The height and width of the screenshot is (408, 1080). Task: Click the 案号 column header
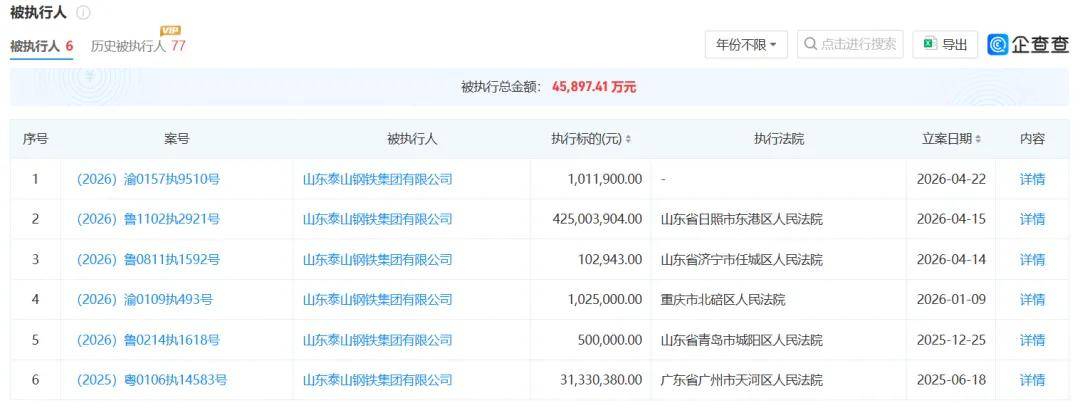(x=176, y=139)
